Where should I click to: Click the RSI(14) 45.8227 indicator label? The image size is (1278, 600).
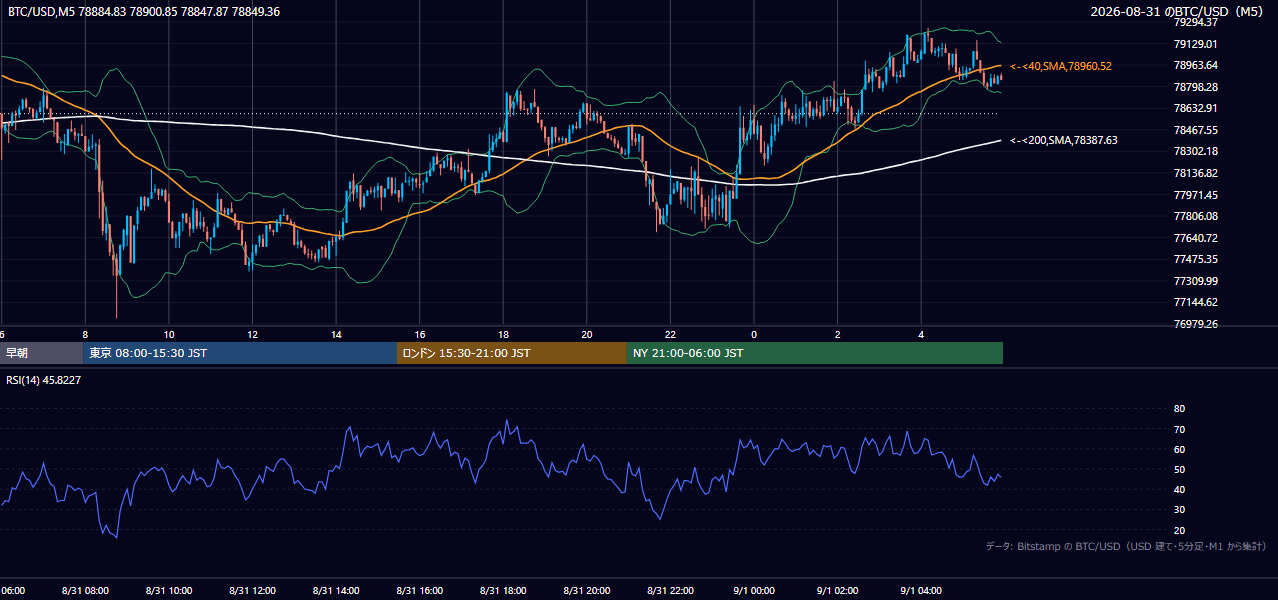click(x=44, y=380)
